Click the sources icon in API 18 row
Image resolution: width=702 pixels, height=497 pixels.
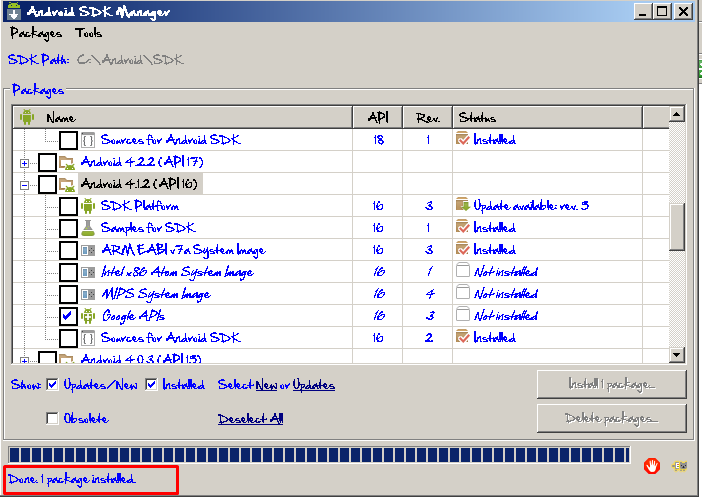pyautogui.click(x=88, y=140)
